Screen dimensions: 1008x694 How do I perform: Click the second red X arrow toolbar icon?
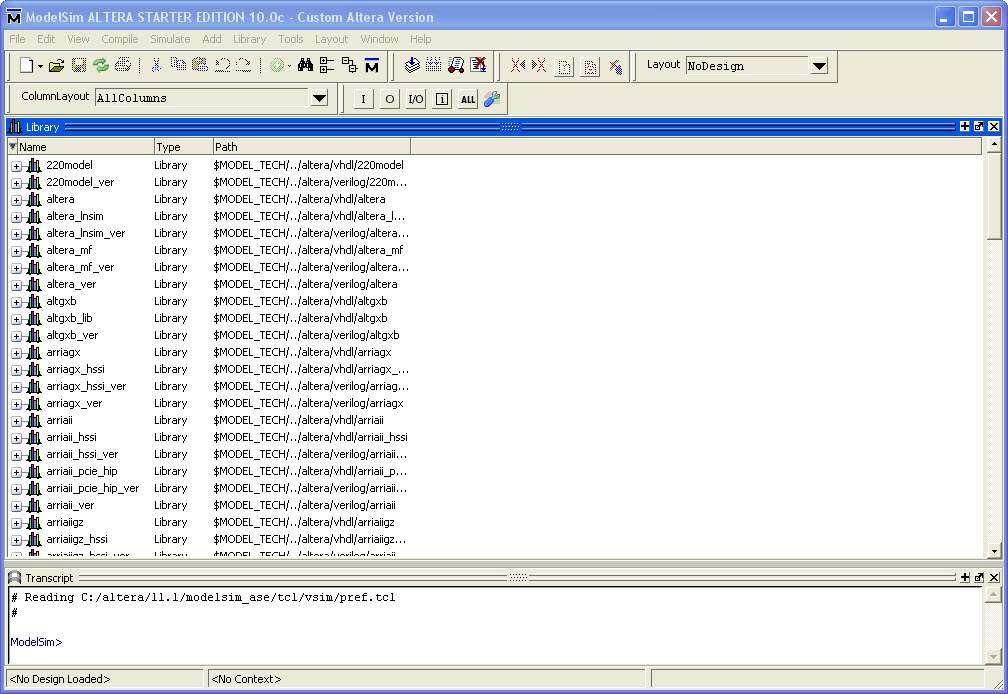pyautogui.click(x=539, y=65)
